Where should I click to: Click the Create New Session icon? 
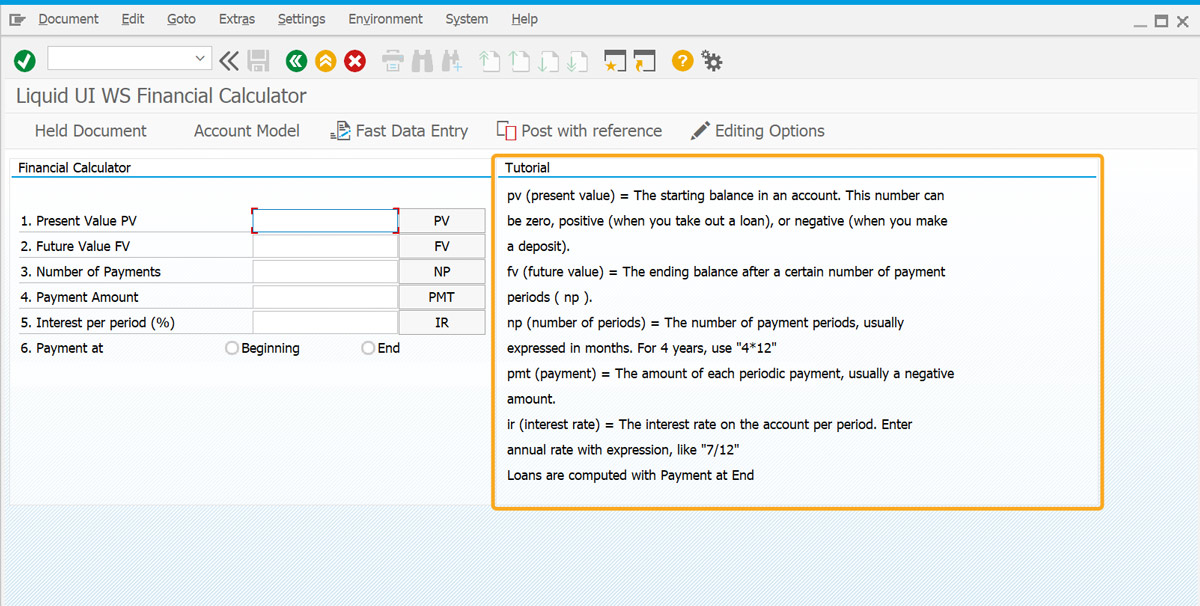tap(614, 61)
